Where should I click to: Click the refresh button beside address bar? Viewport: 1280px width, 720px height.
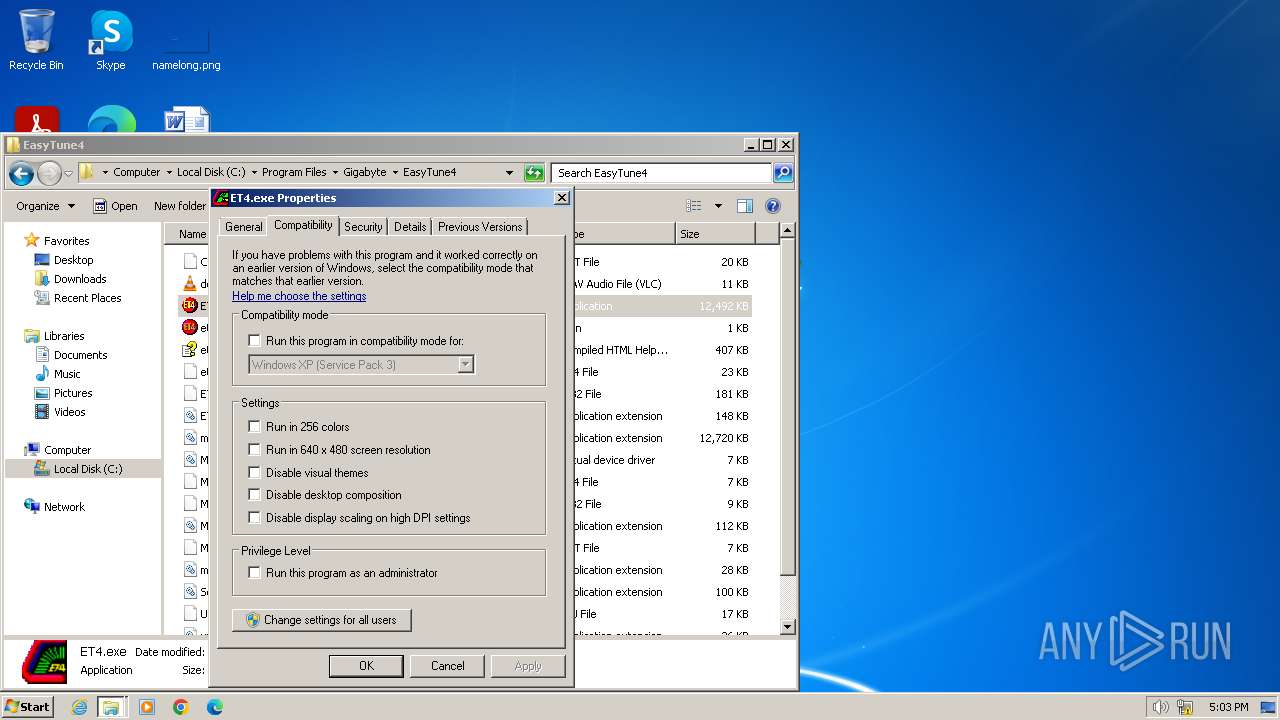tap(534, 173)
